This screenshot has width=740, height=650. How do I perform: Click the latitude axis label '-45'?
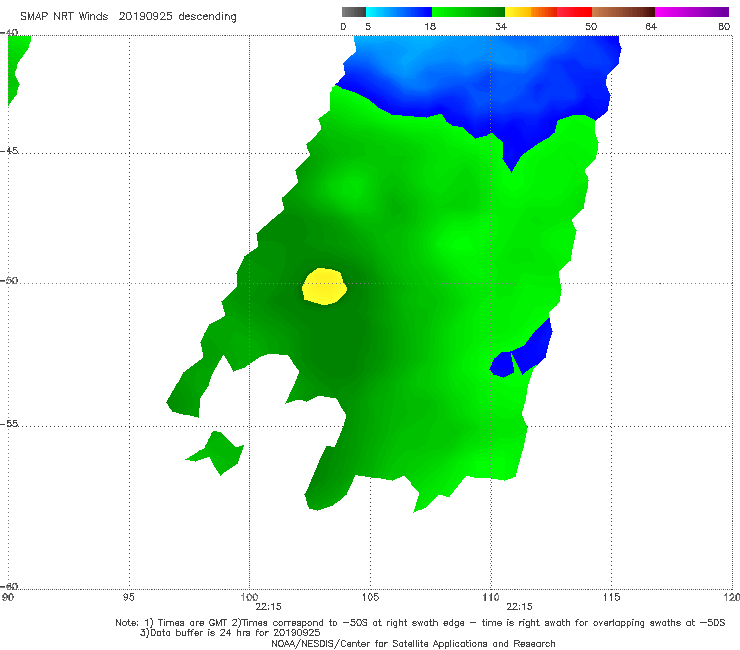click(9, 151)
